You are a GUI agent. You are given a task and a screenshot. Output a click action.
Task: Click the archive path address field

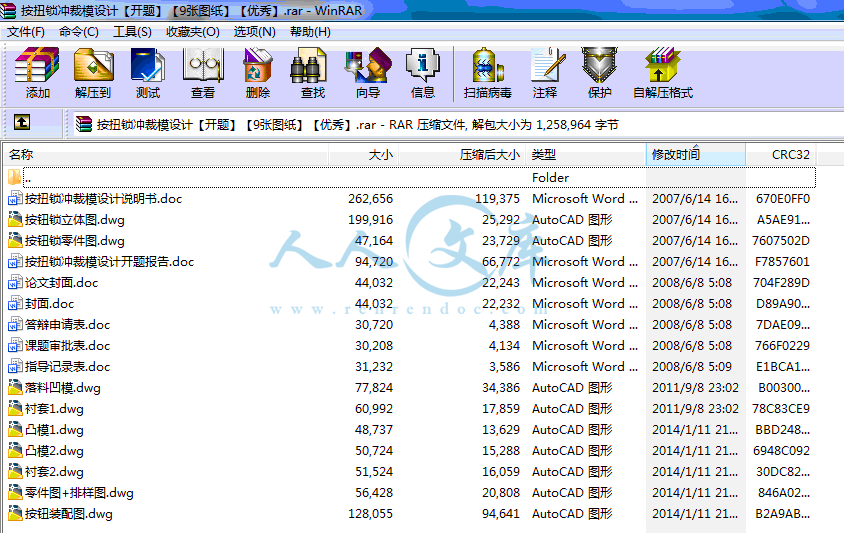(x=458, y=125)
